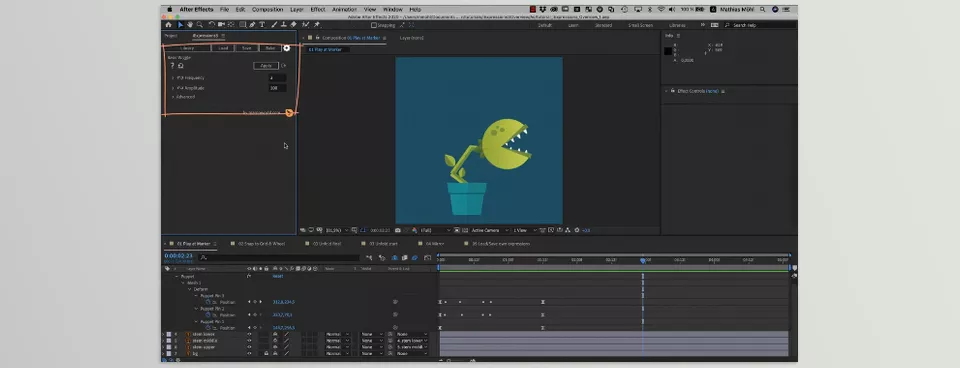Select the Hand tool
The image size is (960, 368).
[190, 24]
